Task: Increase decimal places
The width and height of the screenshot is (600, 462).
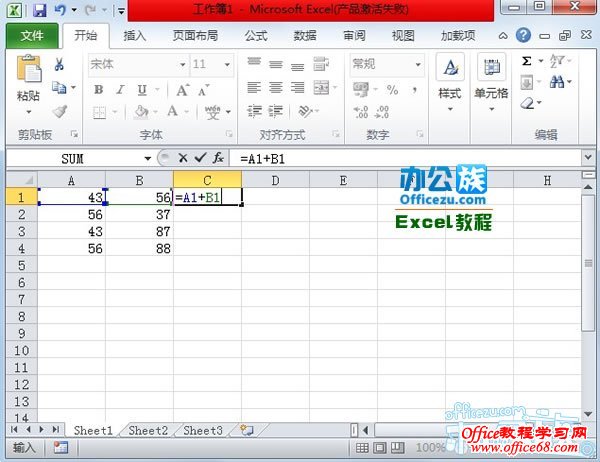Action: (x=361, y=112)
